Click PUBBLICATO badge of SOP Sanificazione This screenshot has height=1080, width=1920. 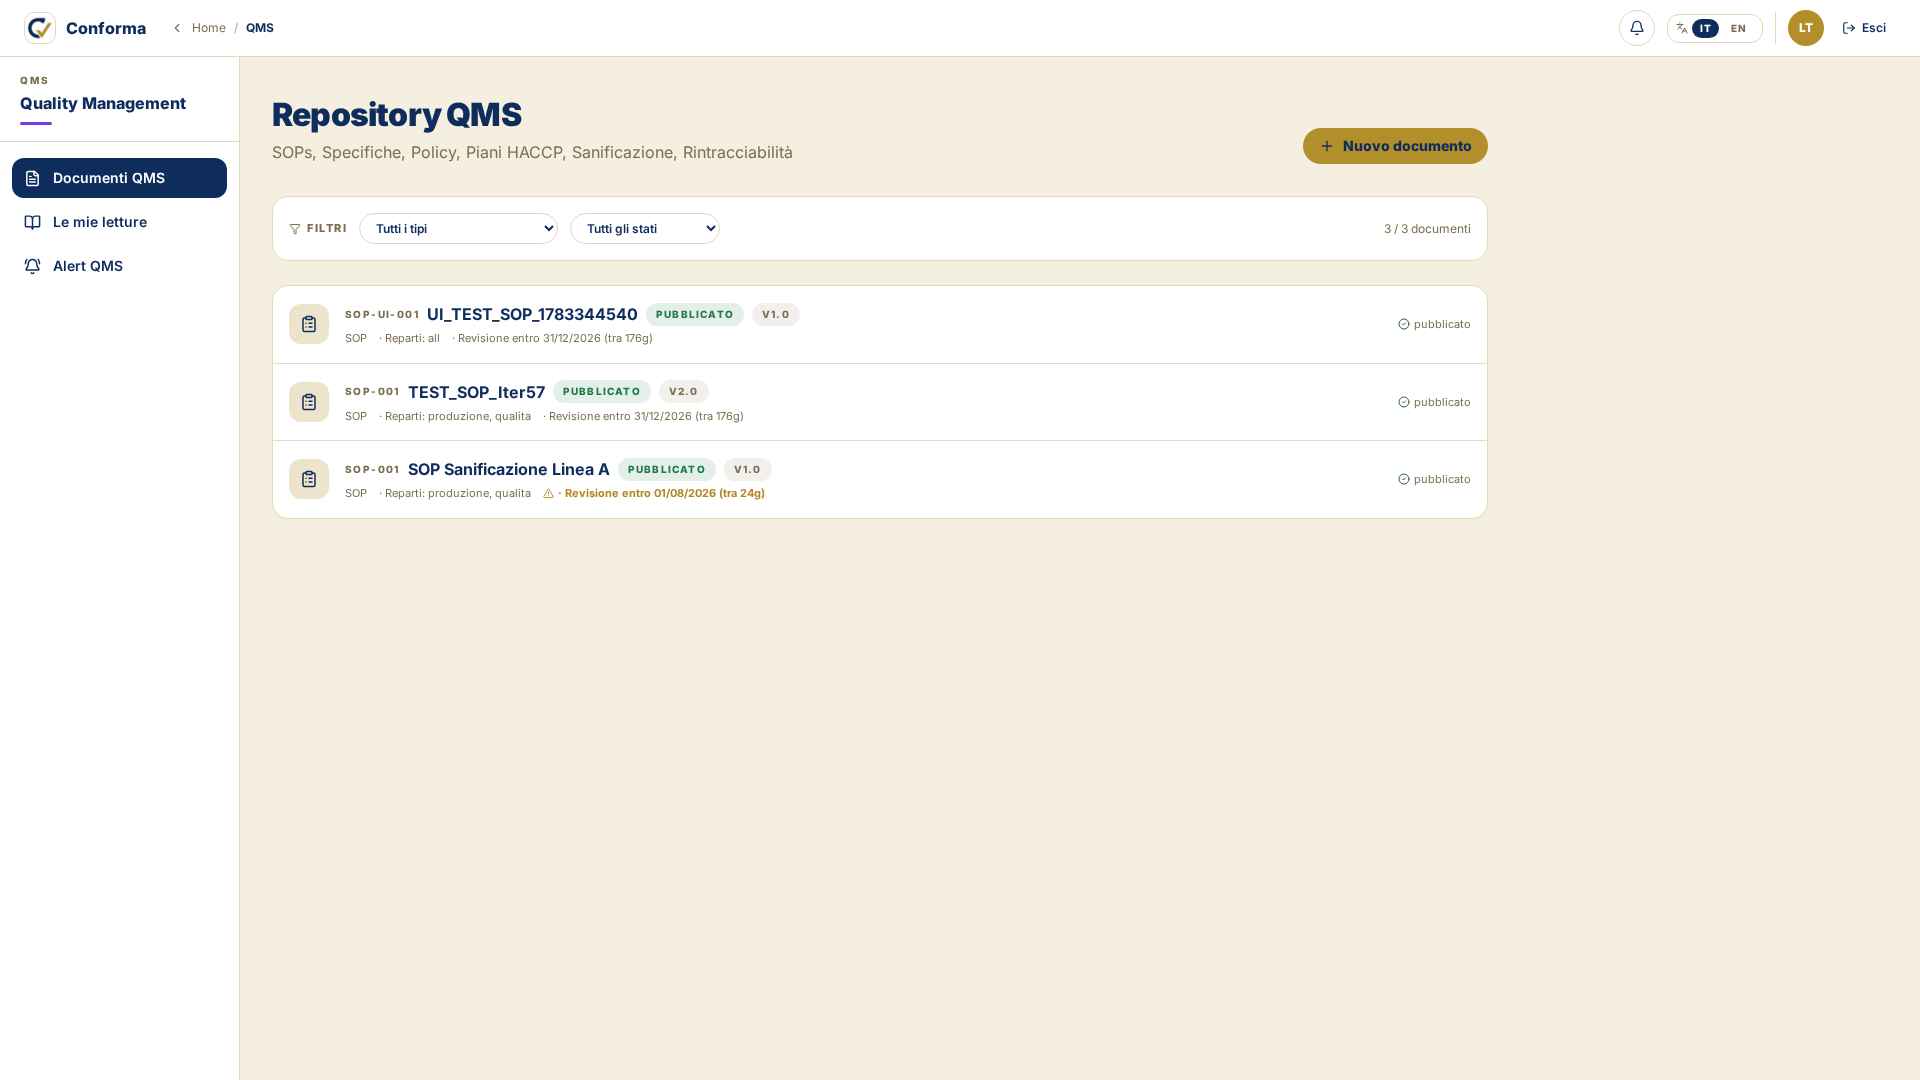tap(666, 470)
